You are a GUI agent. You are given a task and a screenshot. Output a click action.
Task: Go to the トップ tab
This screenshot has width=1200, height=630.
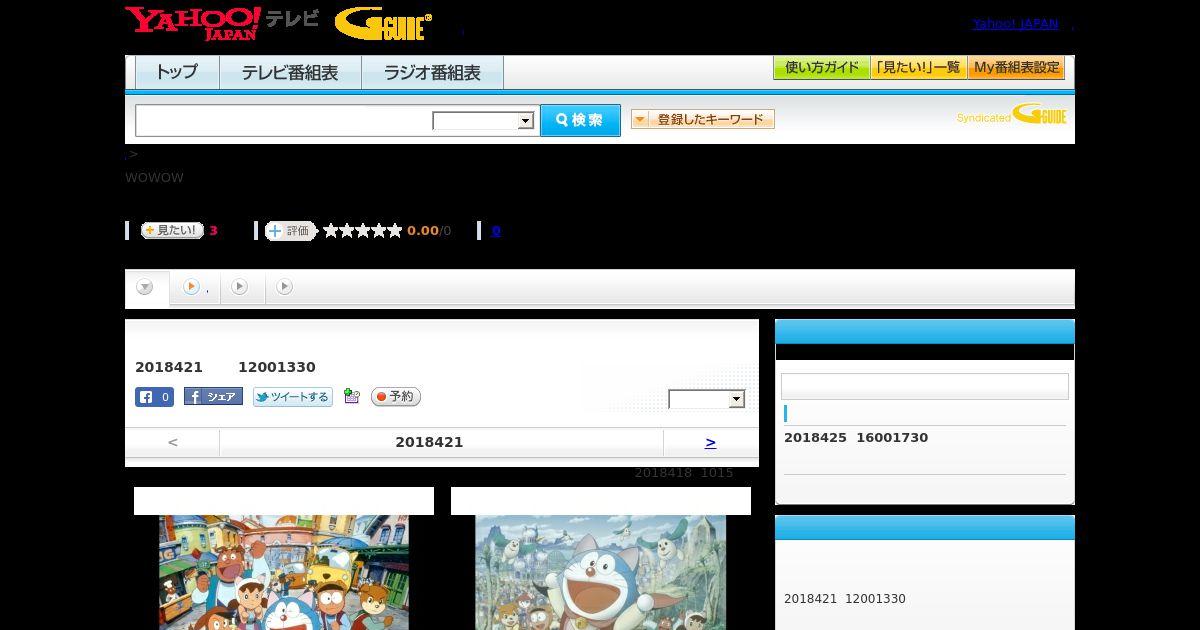[x=177, y=73]
